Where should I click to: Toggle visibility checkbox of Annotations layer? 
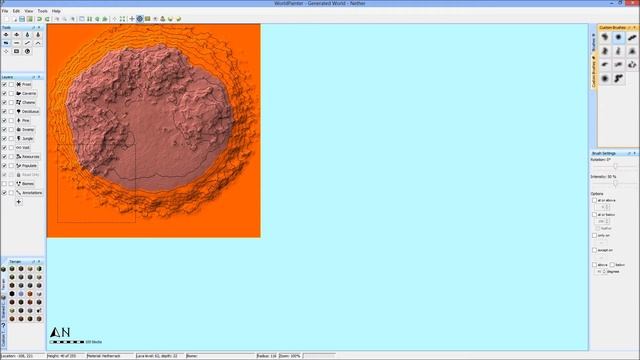pyautogui.click(x=4, y=193)
